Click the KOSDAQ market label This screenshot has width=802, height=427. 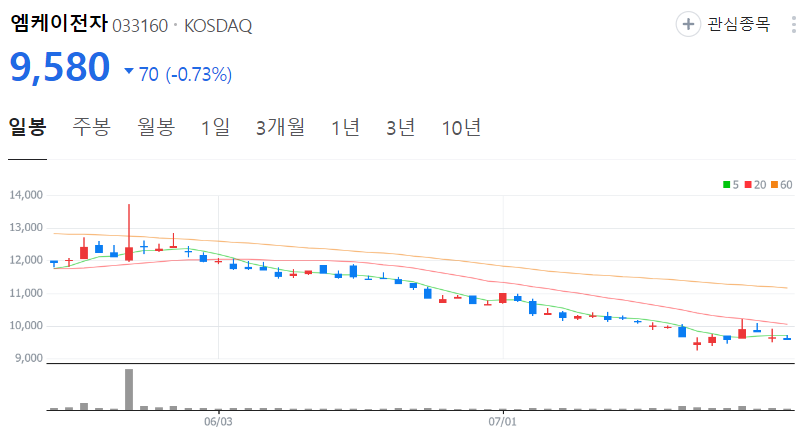pyautogui.click(x=218, y=26)
